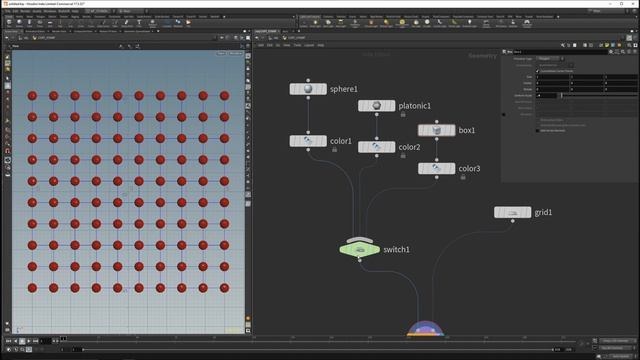Add a Camera from the lights shelf
The image size is (640, 360).
point(304,24)
